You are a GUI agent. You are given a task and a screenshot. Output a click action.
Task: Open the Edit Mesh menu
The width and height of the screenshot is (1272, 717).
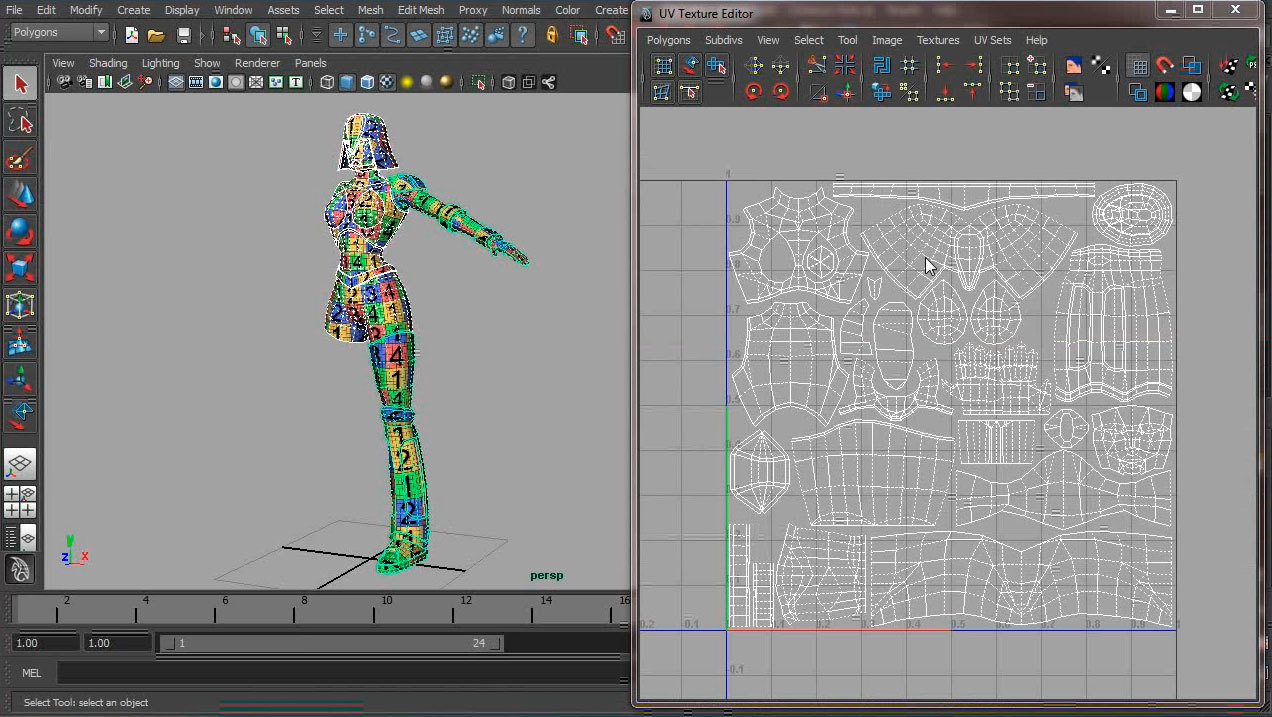[x=420, y=10]
